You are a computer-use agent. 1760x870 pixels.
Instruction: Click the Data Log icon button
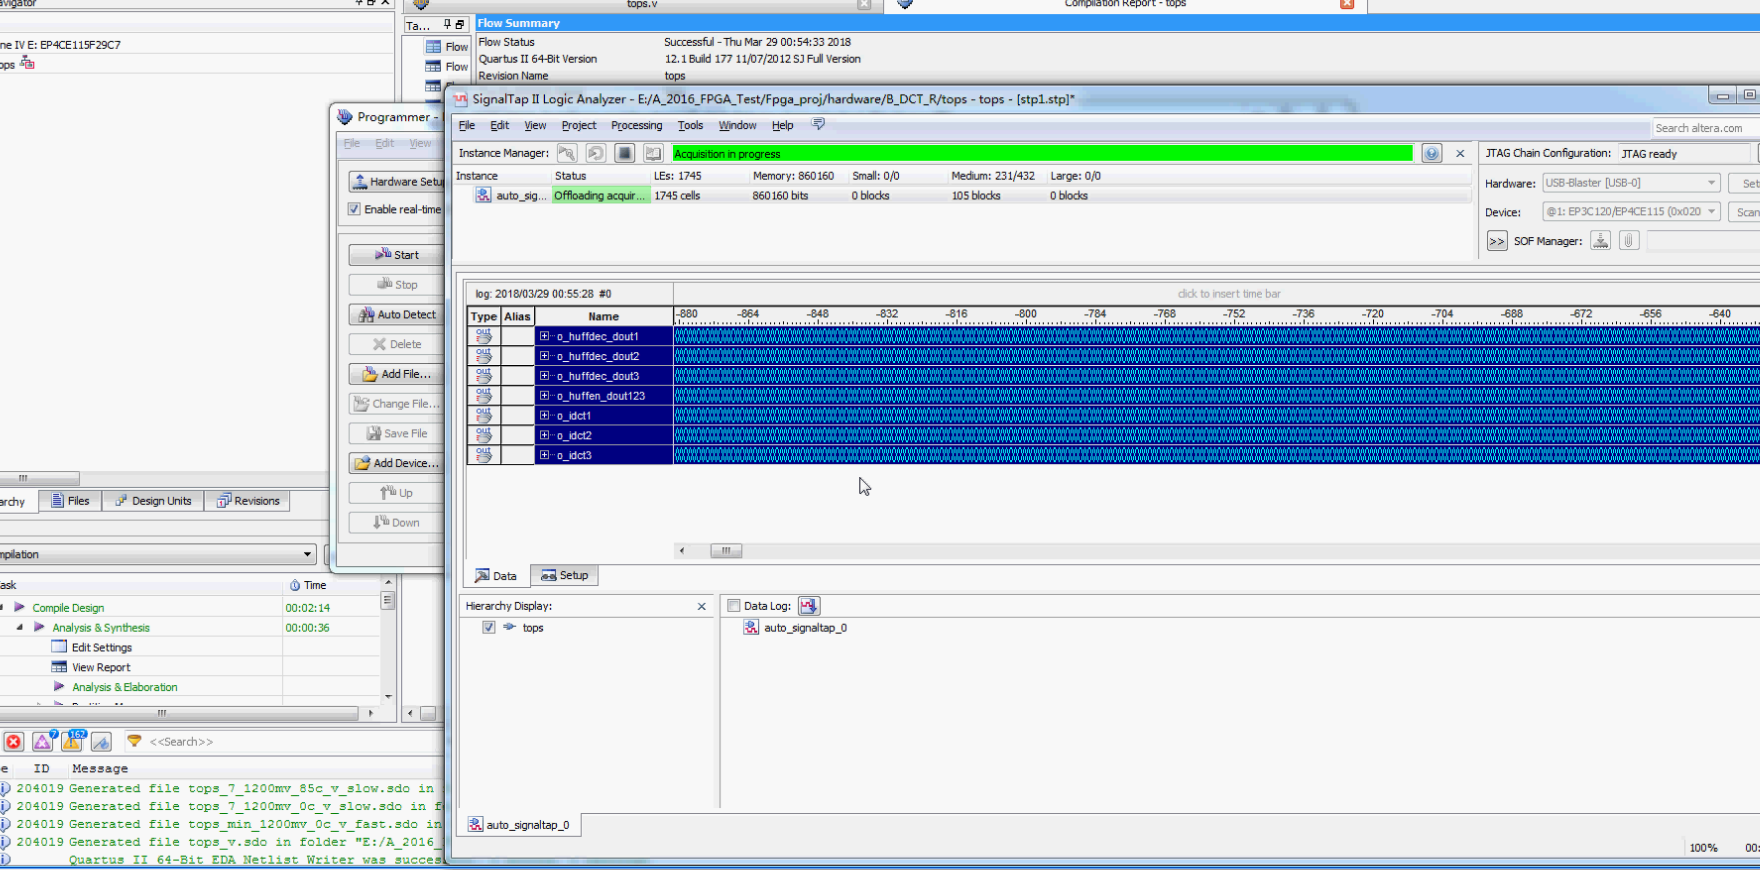pyautogui.click(x=809, y=606)
